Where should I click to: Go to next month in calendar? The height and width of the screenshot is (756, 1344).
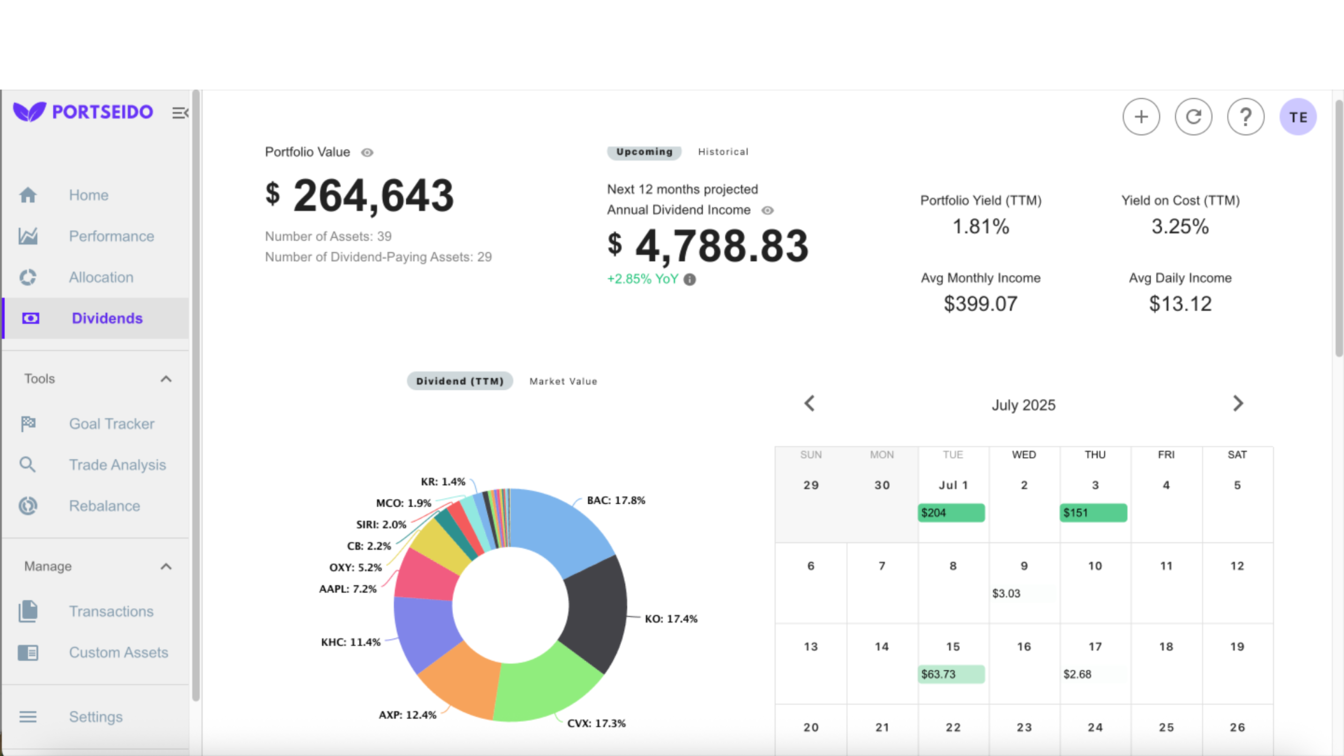click(x=1238, y=403)
